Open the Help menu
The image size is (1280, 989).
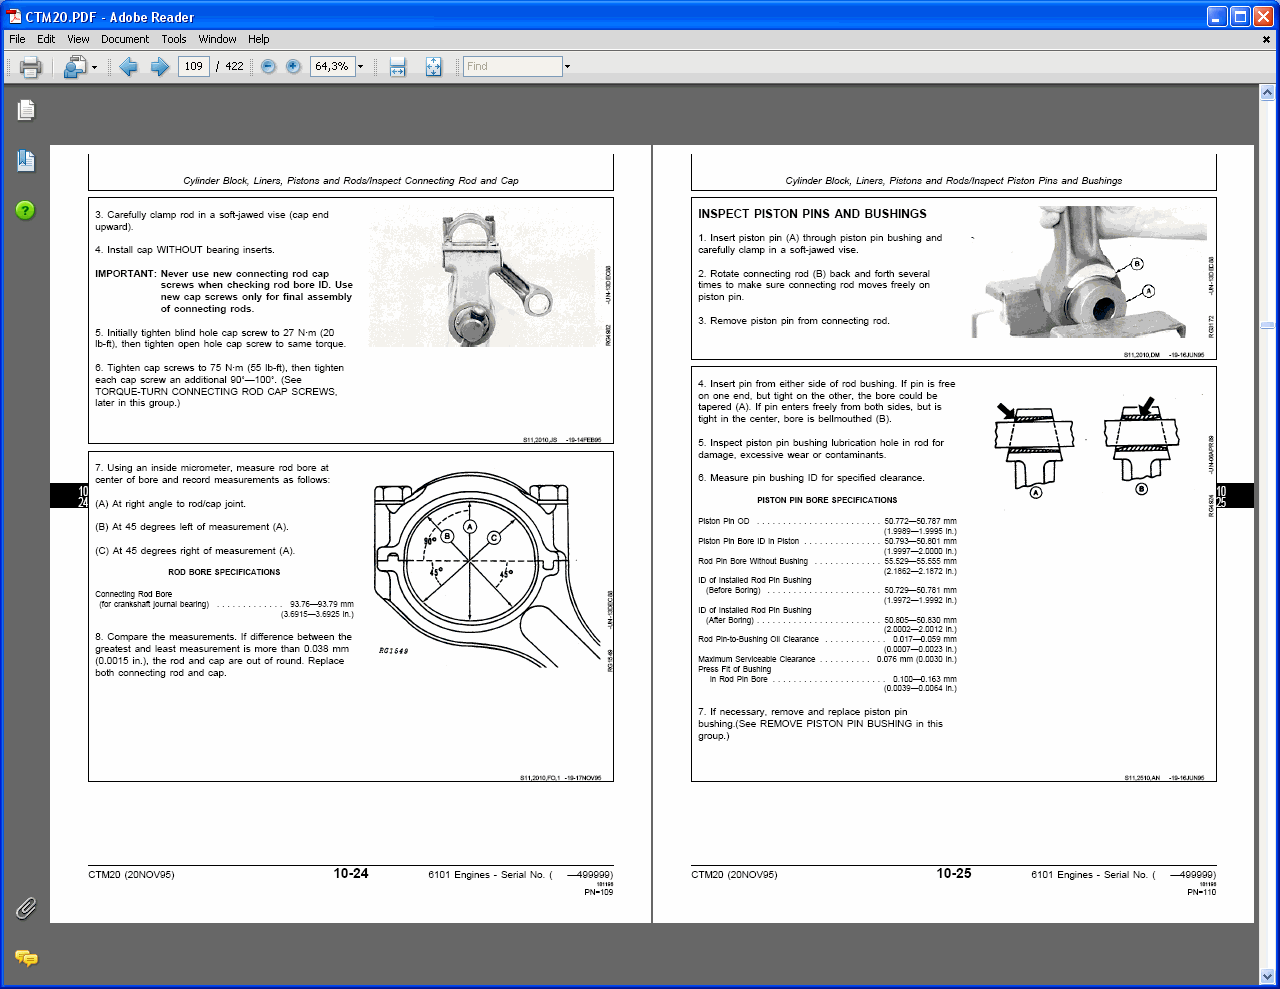click(259, 39)
